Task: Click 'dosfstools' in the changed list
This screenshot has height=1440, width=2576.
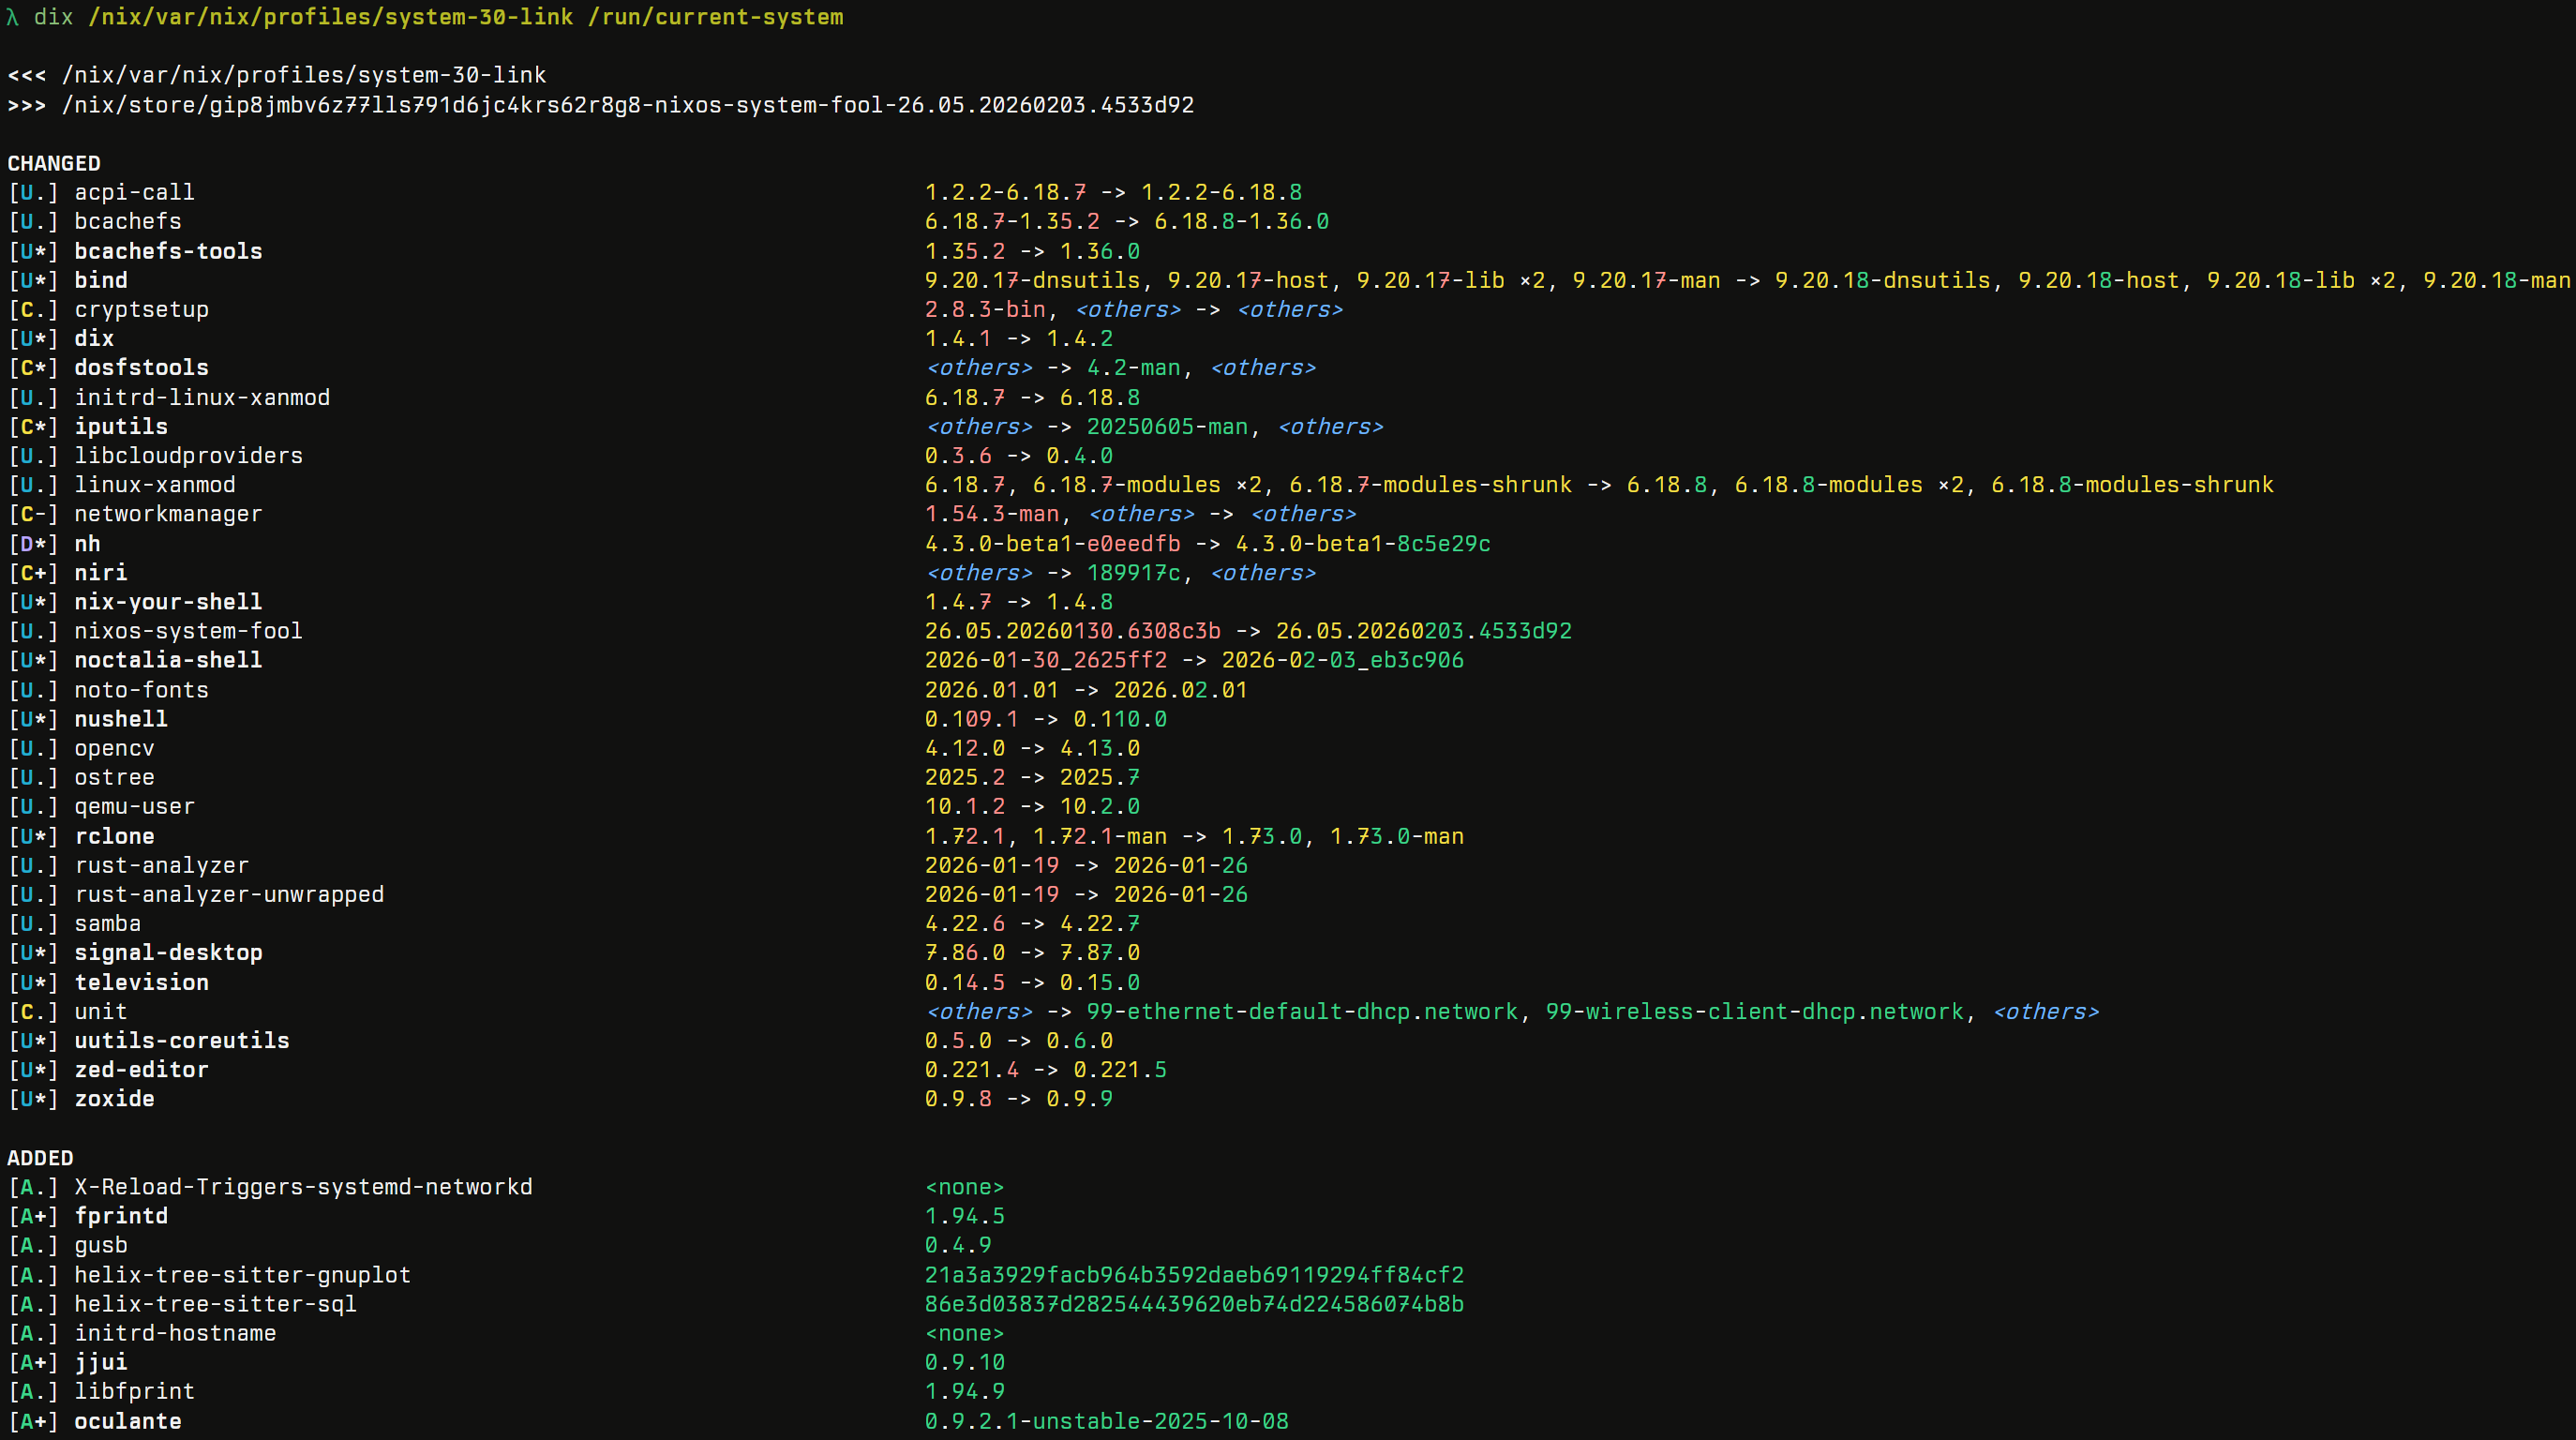Action: coord(142,368)
